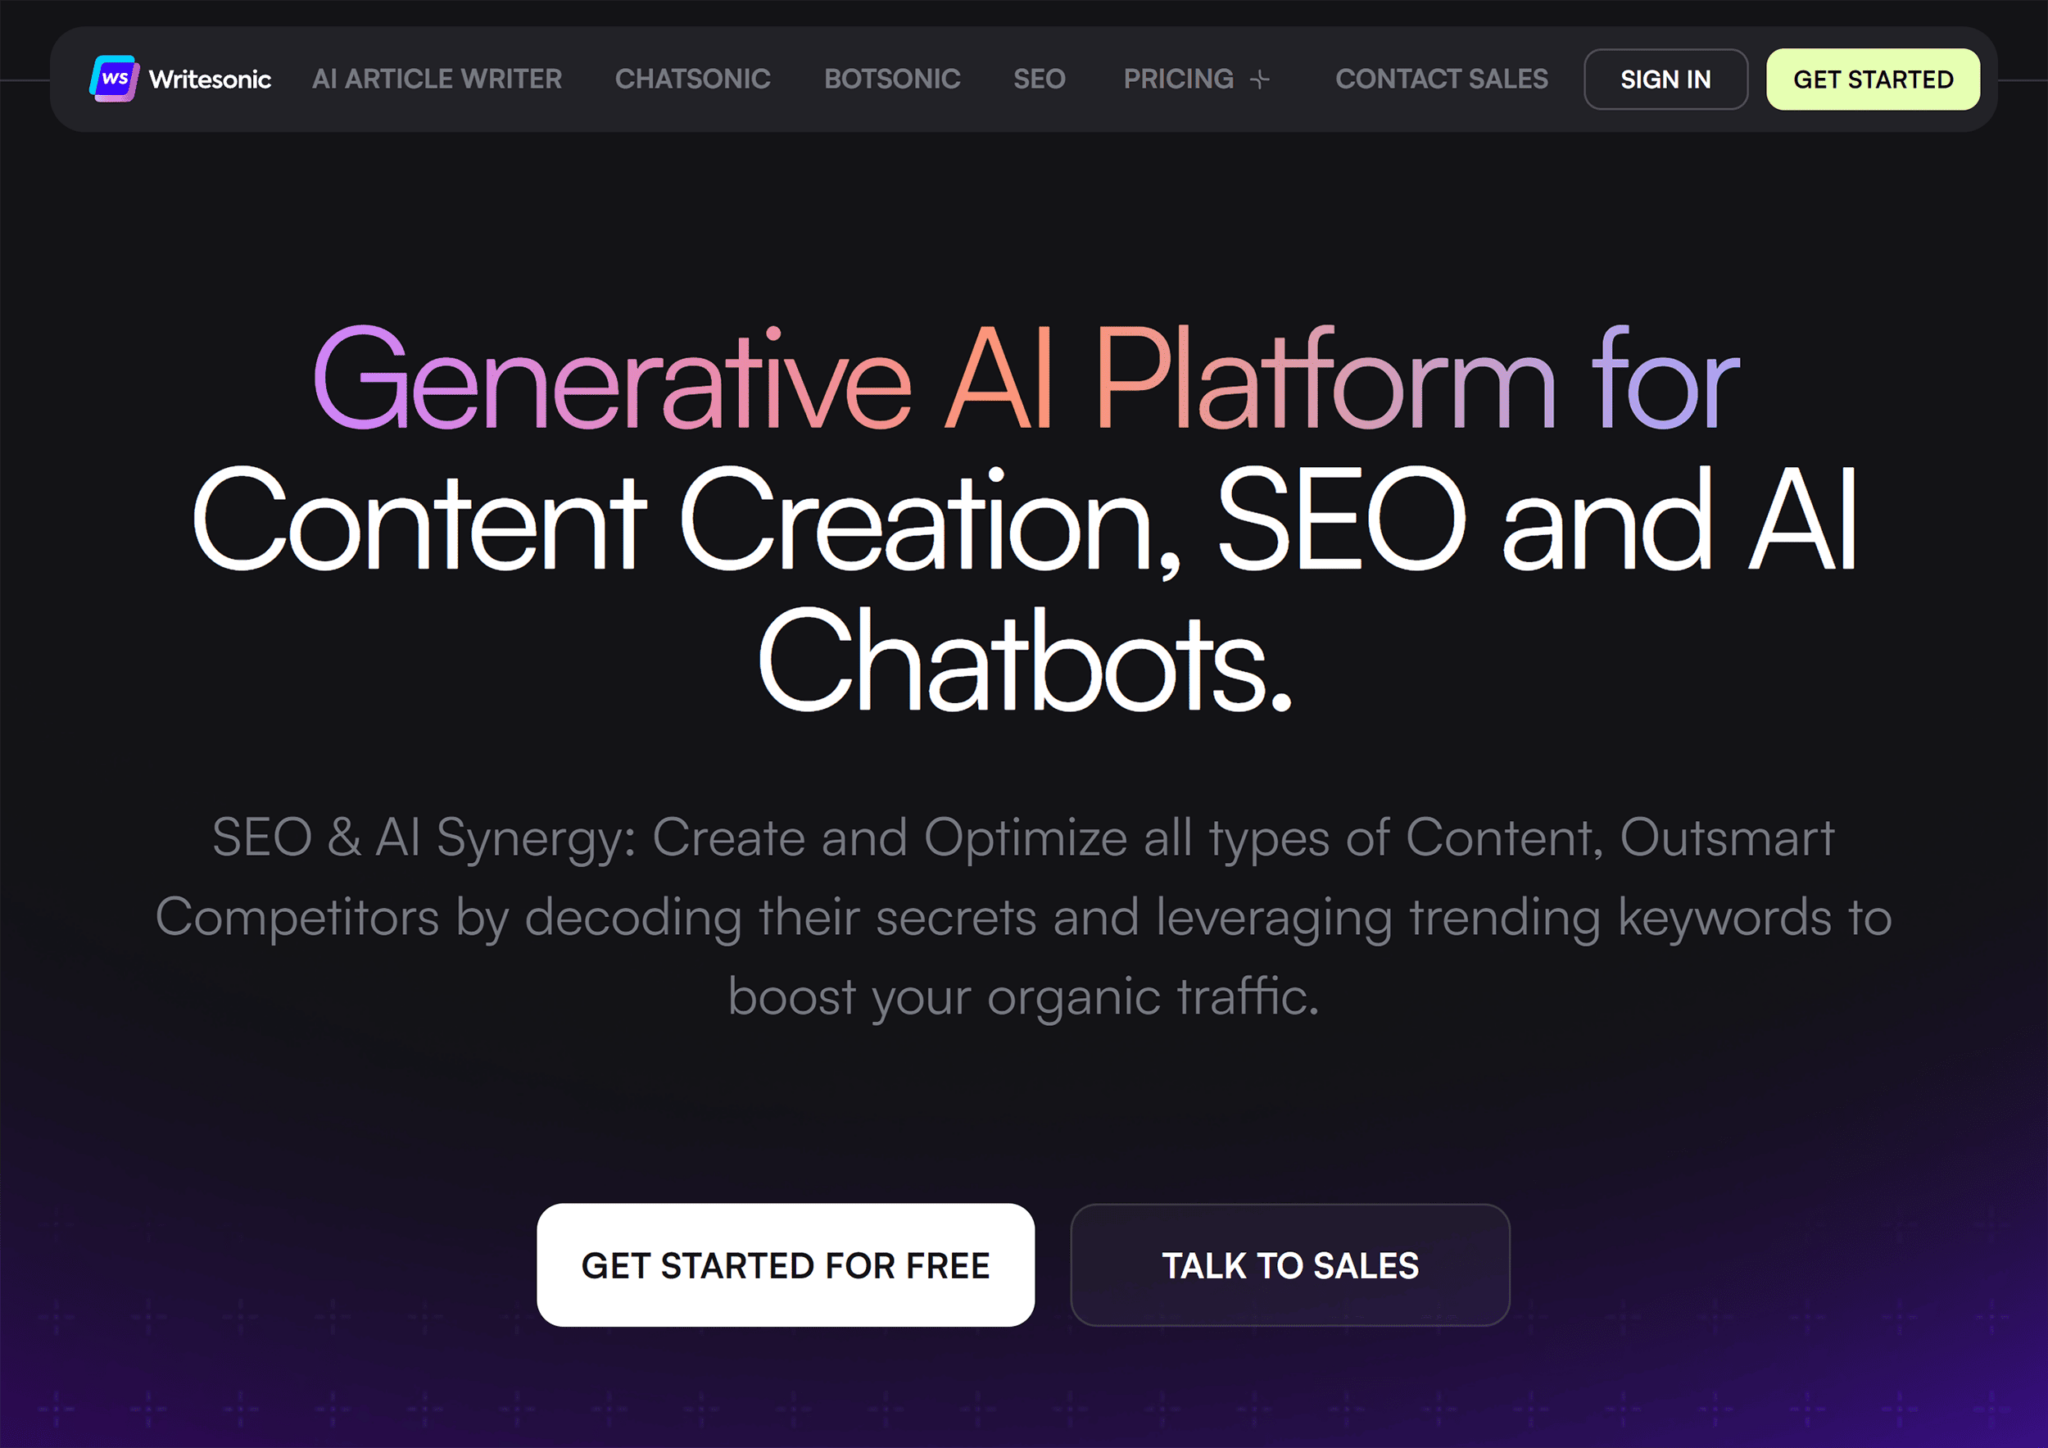Enable free trial via Get Started
This screenshot has height=1448, width=2048.
tap(1876, 78)
